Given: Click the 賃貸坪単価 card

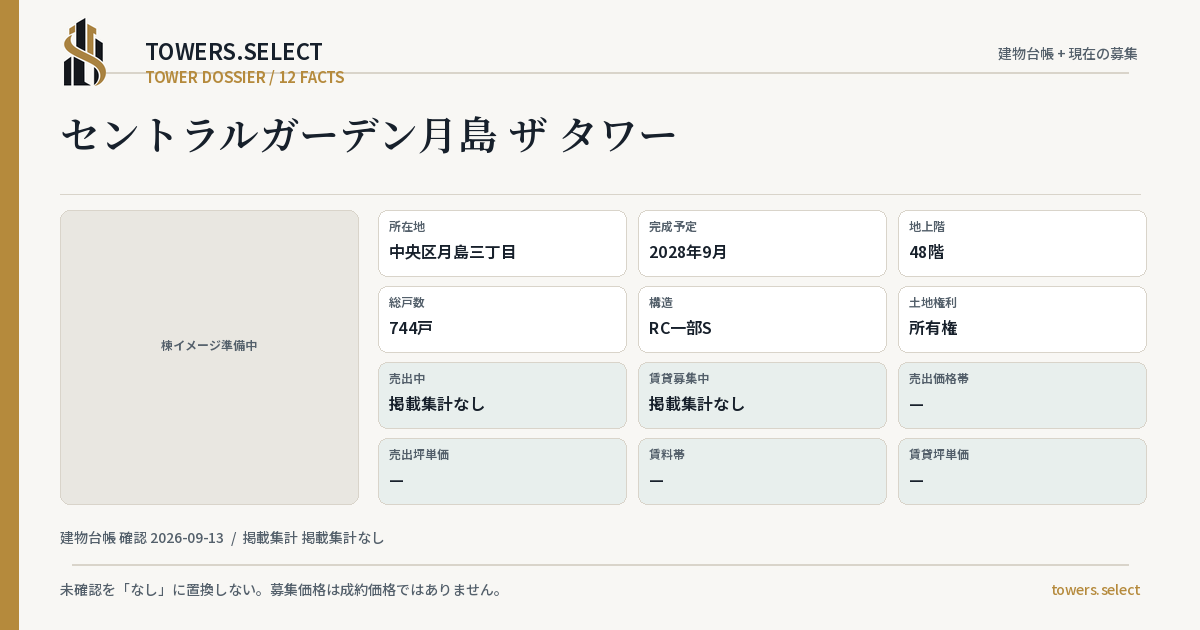Looking at the screenshot, I should point(1022,471).
